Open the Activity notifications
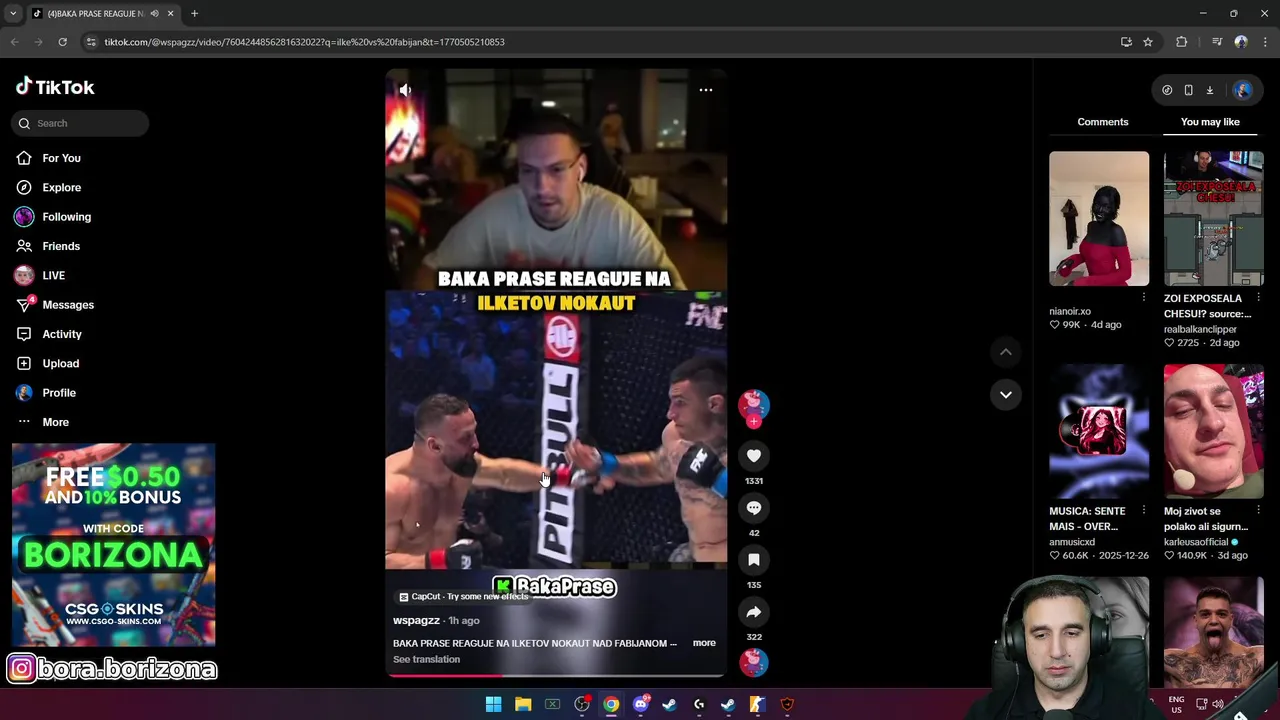The width and height of the screenshot is (1280, 720). [62, 334]
